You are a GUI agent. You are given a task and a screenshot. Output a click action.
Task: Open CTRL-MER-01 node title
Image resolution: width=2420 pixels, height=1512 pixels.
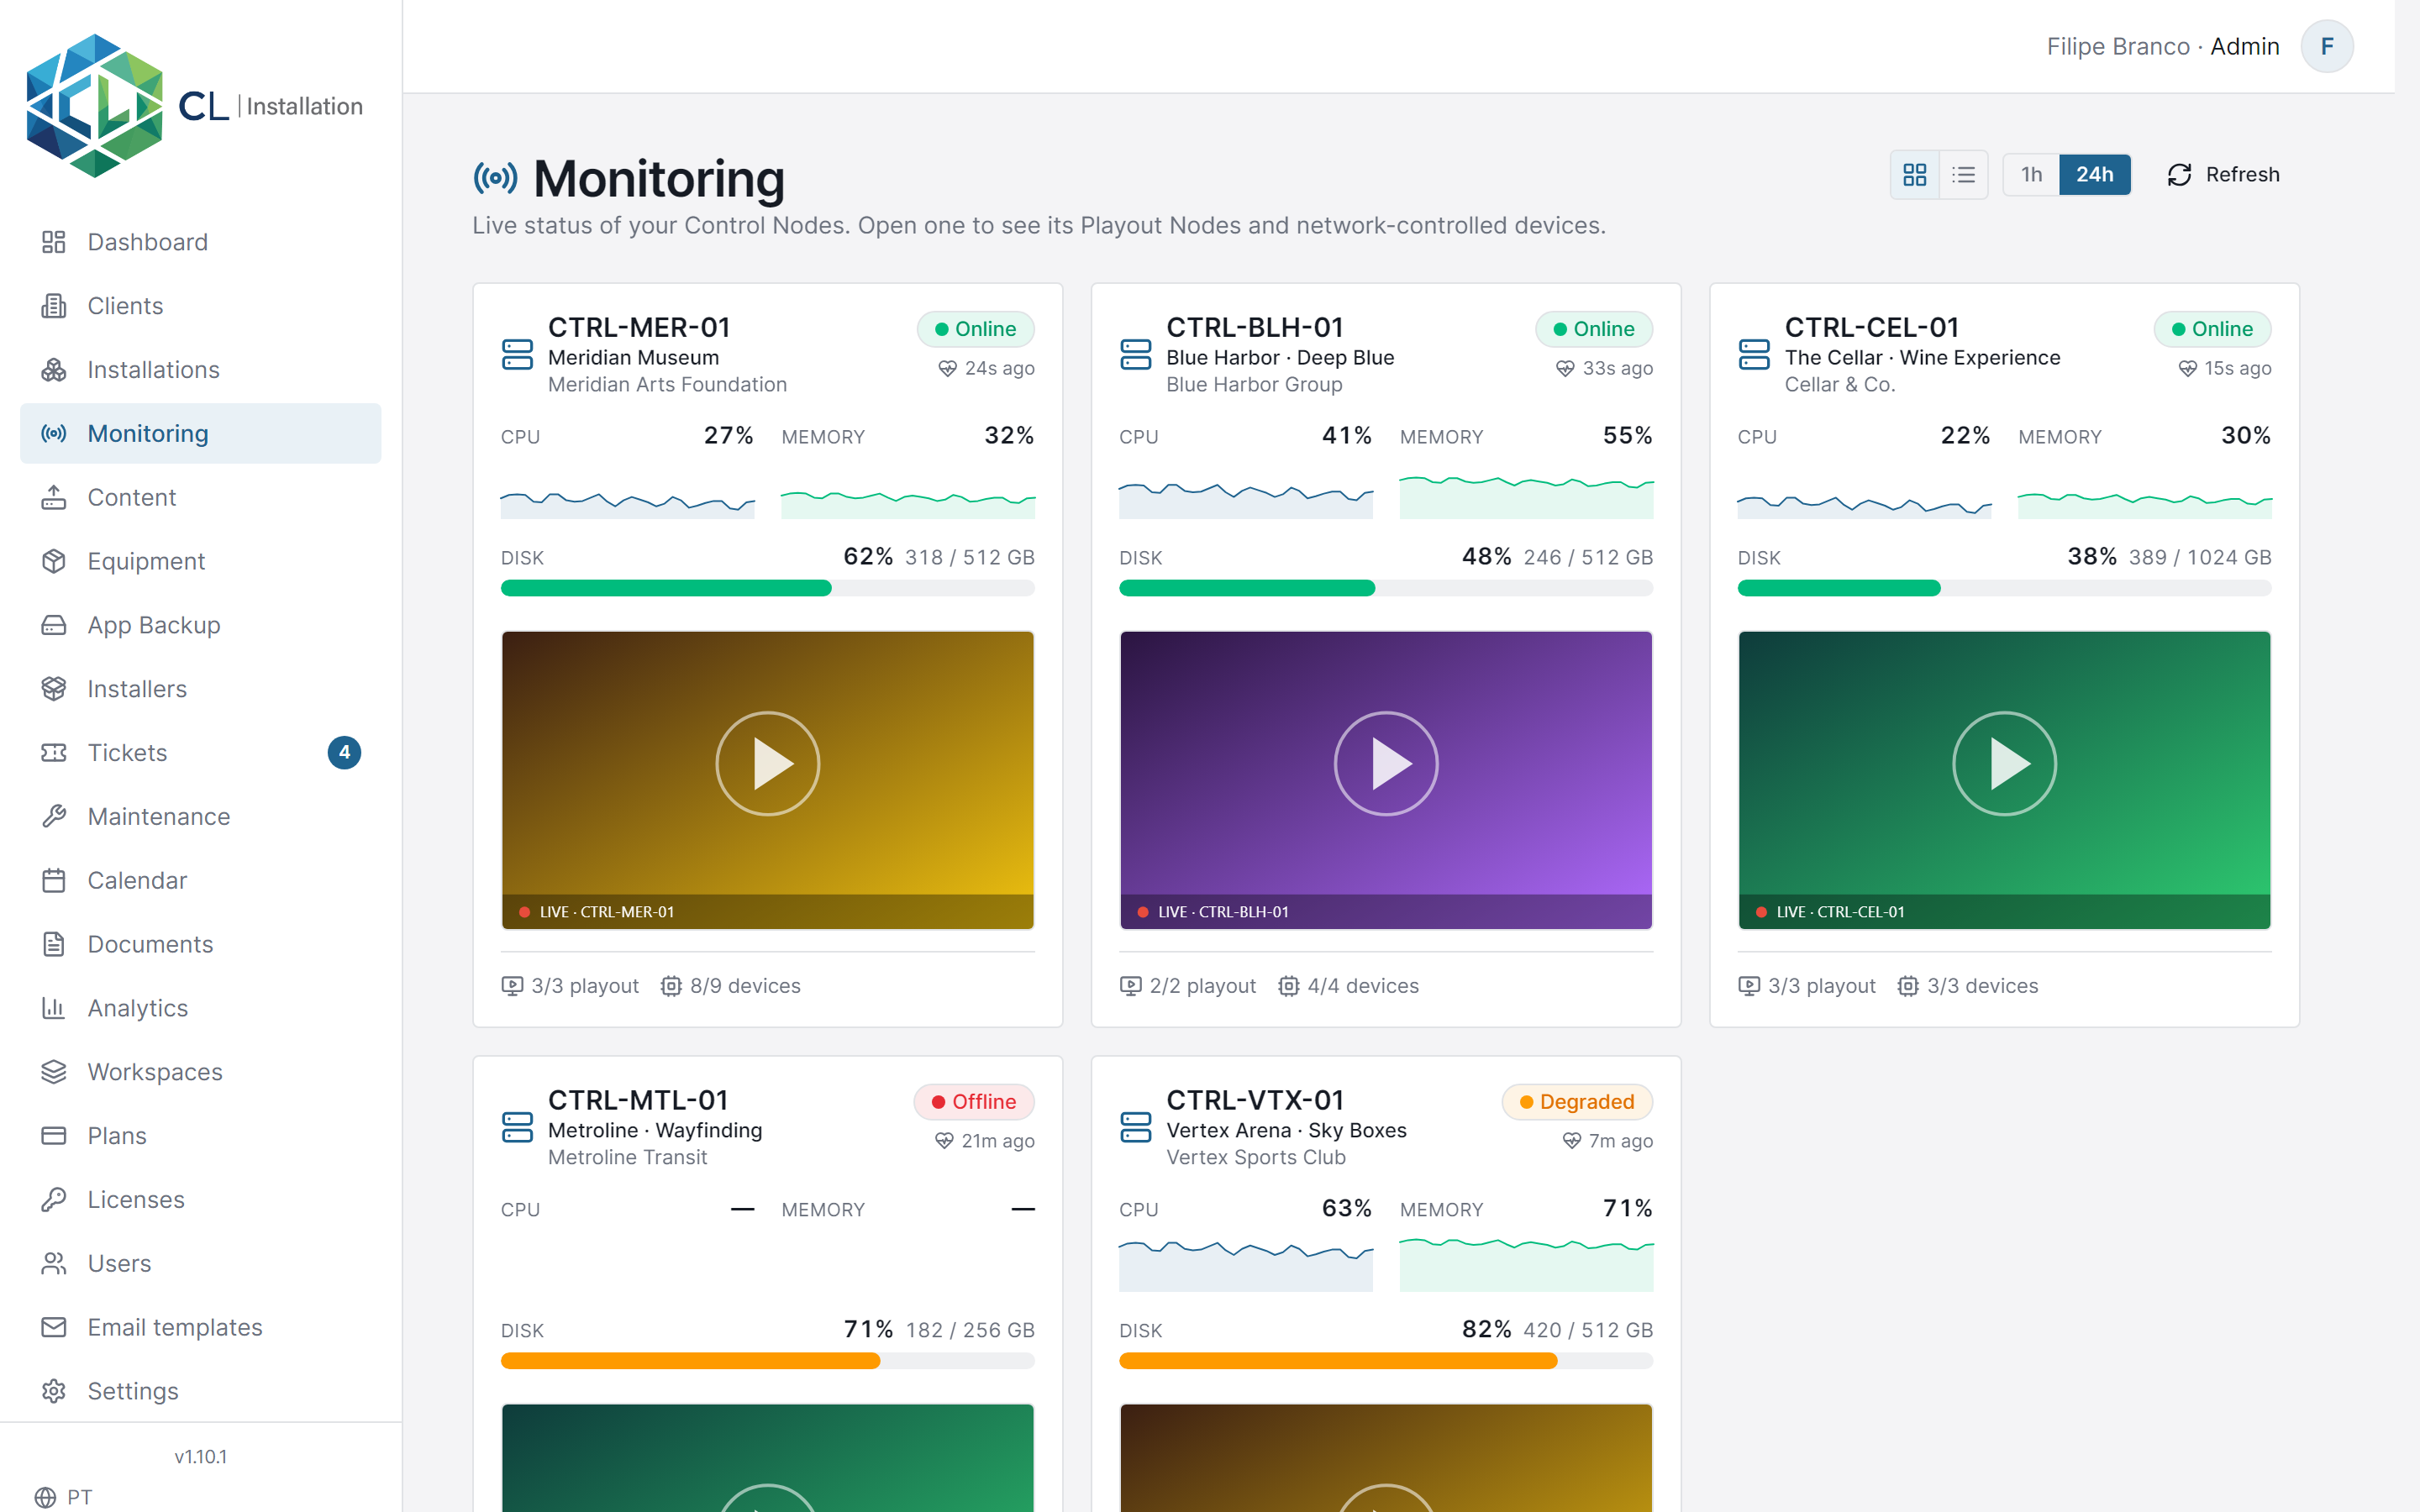(x=639, y=328)
